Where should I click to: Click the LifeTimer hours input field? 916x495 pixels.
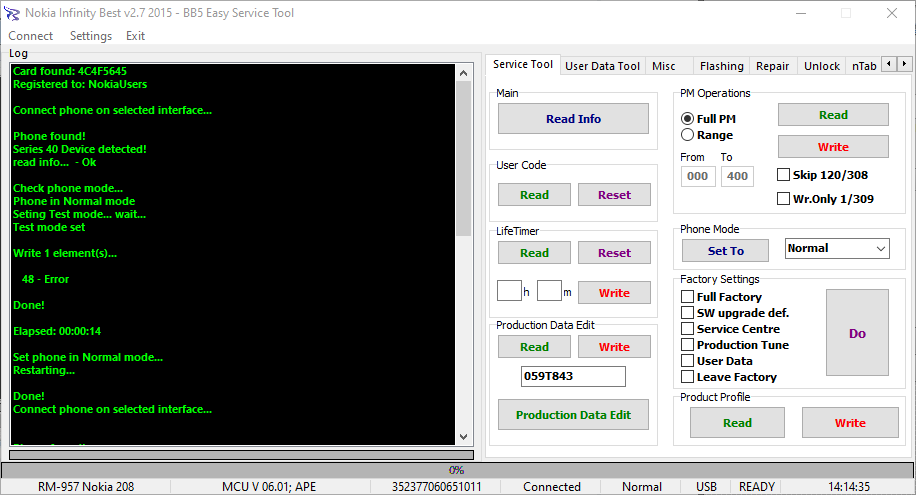[x=509, y=290]
